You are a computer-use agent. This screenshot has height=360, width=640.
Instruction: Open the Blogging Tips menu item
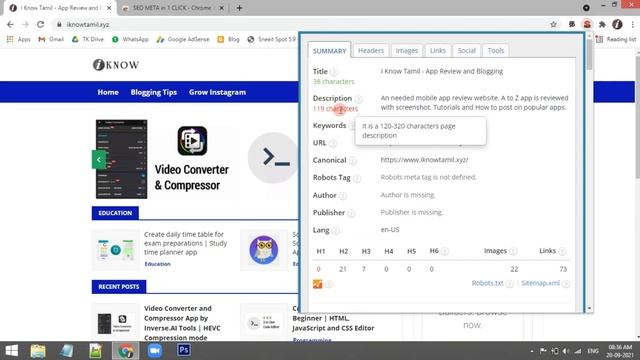[x=153, y=92]
